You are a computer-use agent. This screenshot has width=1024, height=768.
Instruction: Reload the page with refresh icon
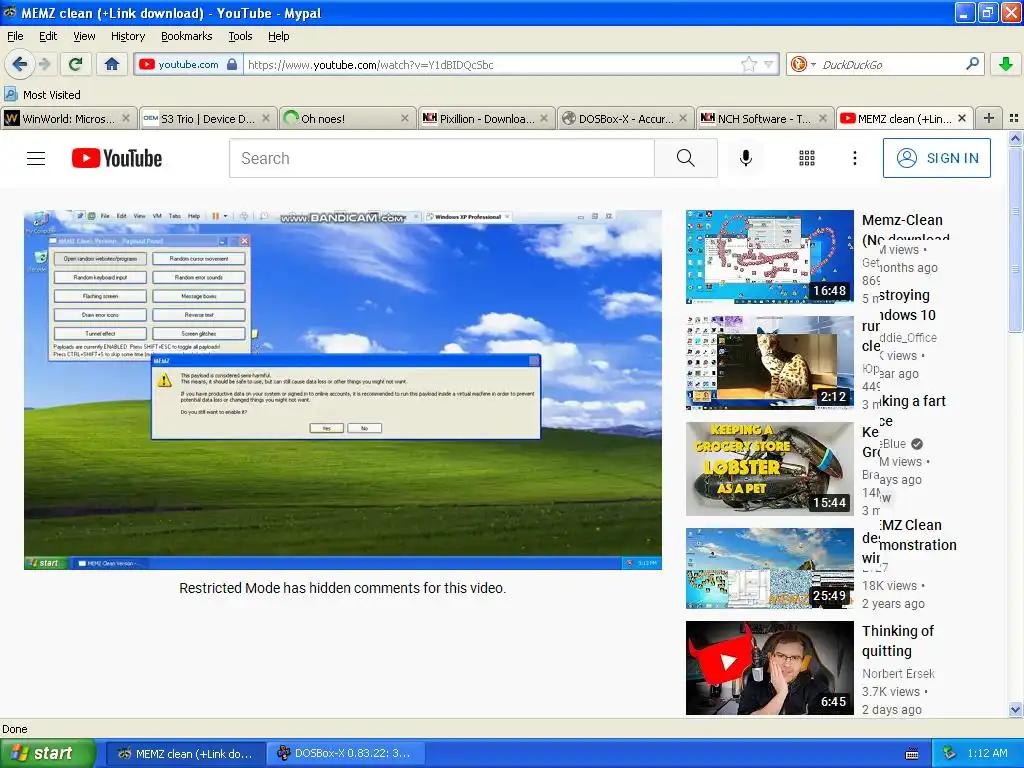pos(76,64)
